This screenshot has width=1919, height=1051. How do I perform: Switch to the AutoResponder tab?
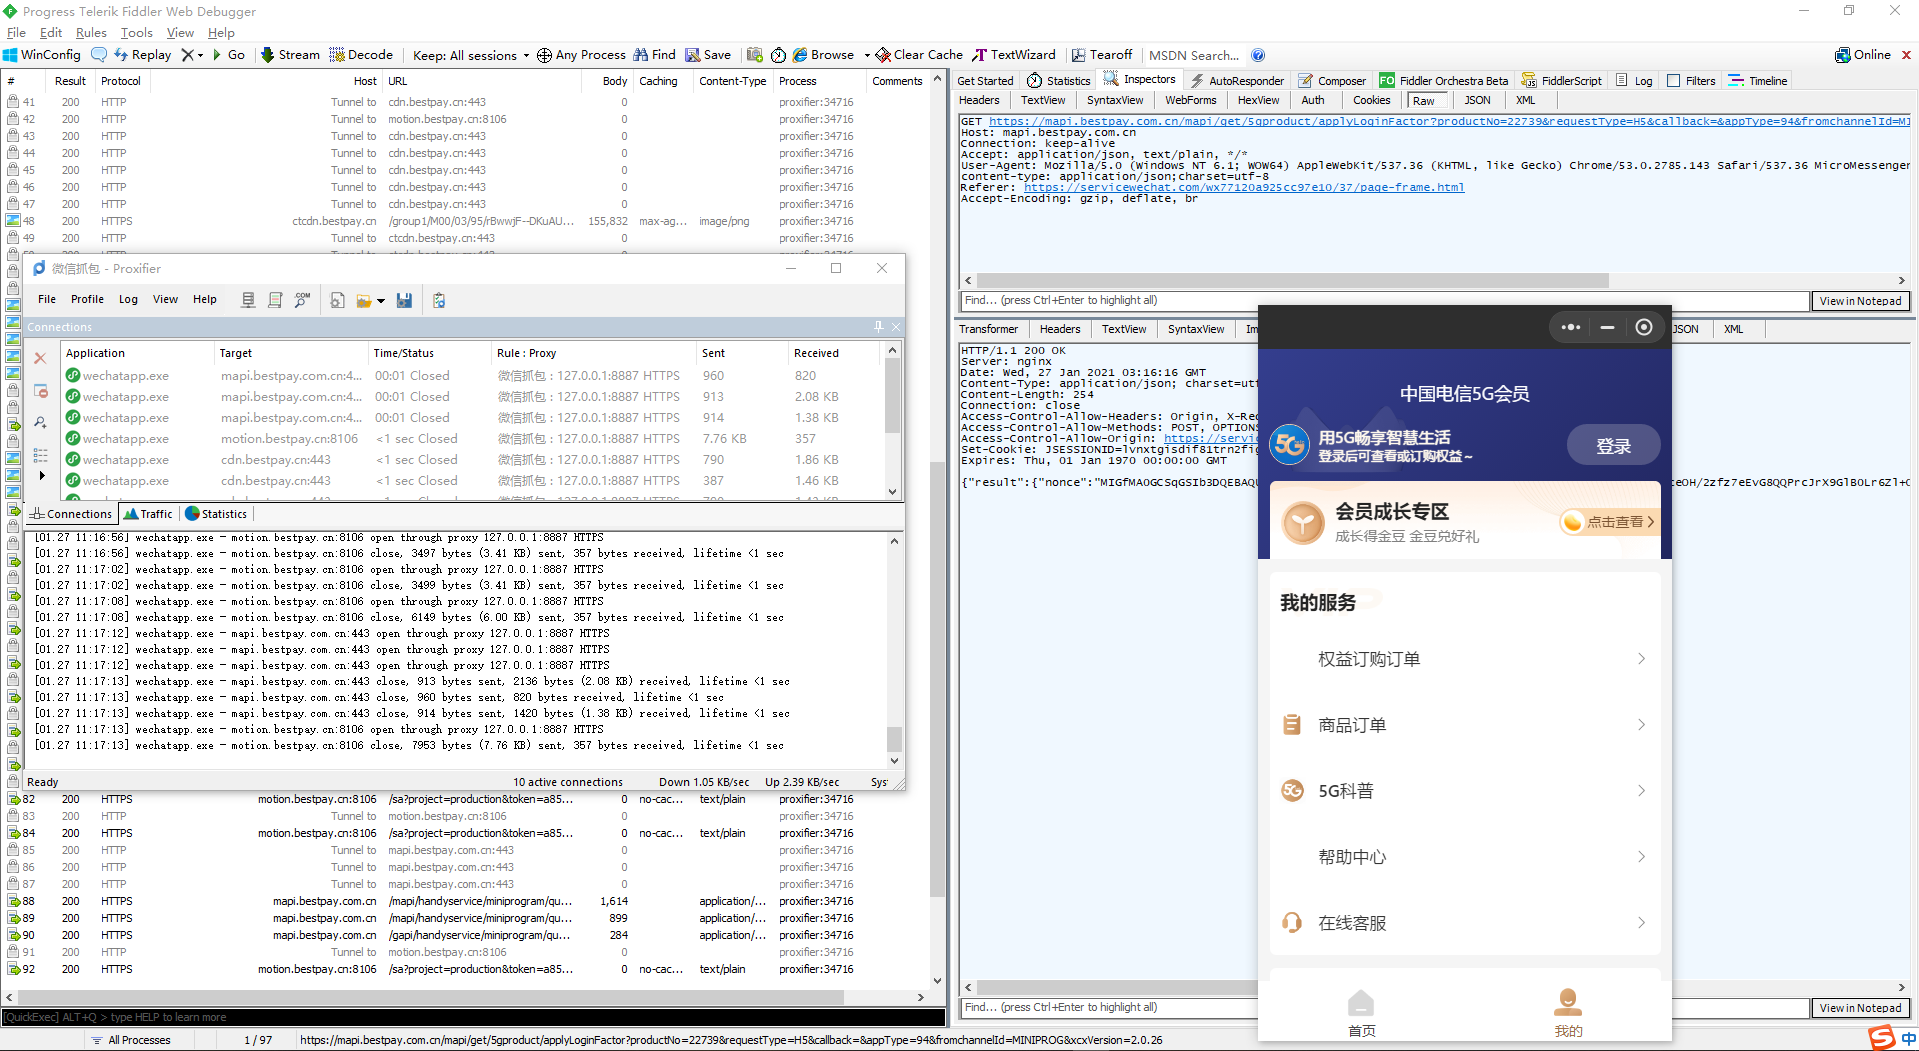(1237, 81)
